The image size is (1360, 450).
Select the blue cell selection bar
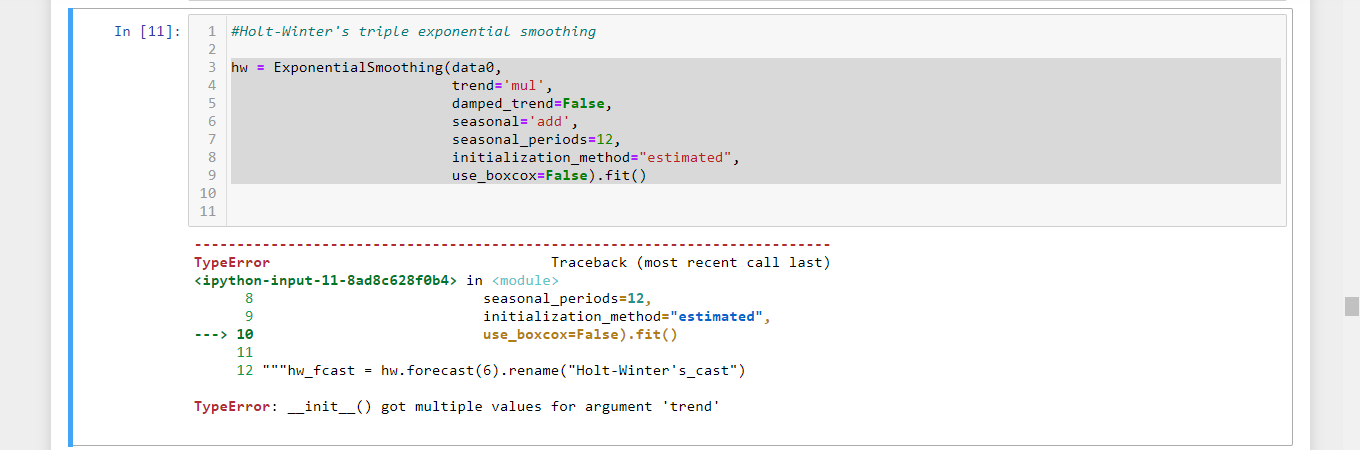click(x=71, y=227)
